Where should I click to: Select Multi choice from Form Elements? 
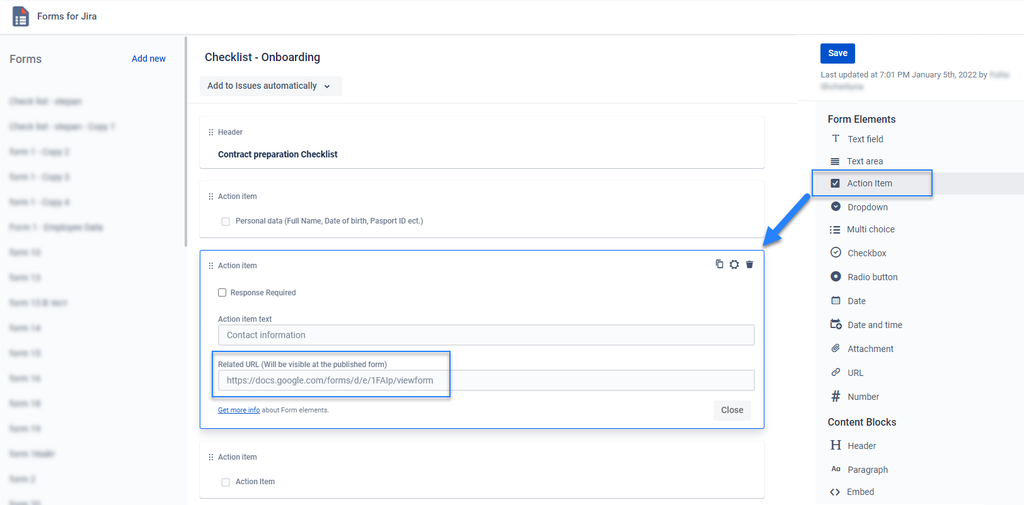pos(863,229)
